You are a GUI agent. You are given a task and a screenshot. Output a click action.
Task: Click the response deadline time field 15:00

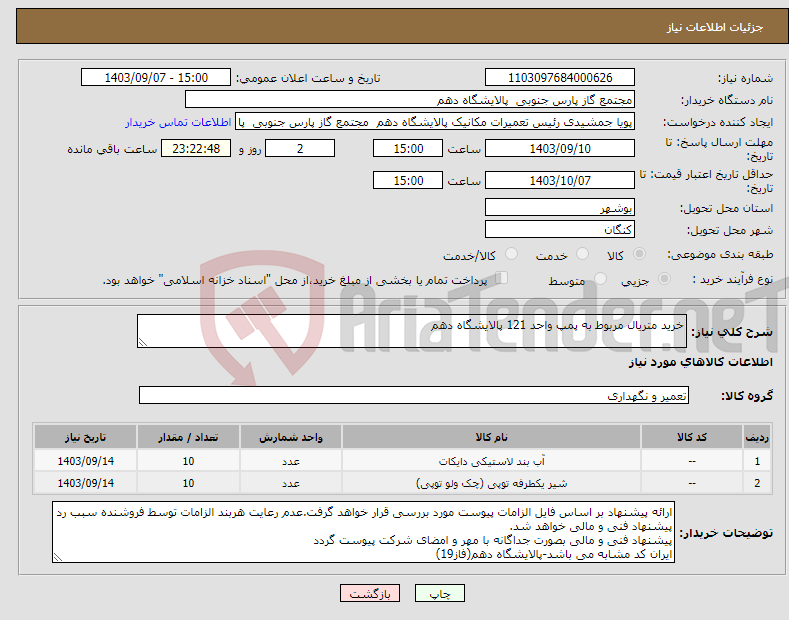coord(408,148)
